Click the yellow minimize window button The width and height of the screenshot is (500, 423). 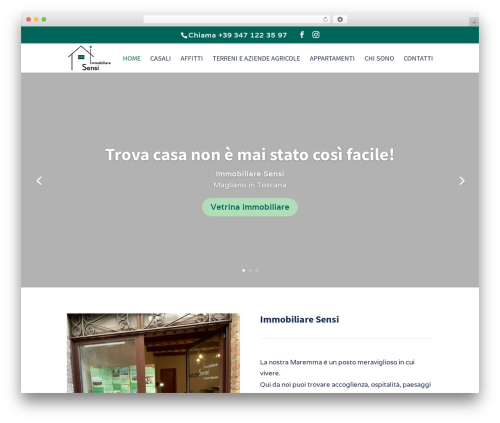(x=36, y=19)
